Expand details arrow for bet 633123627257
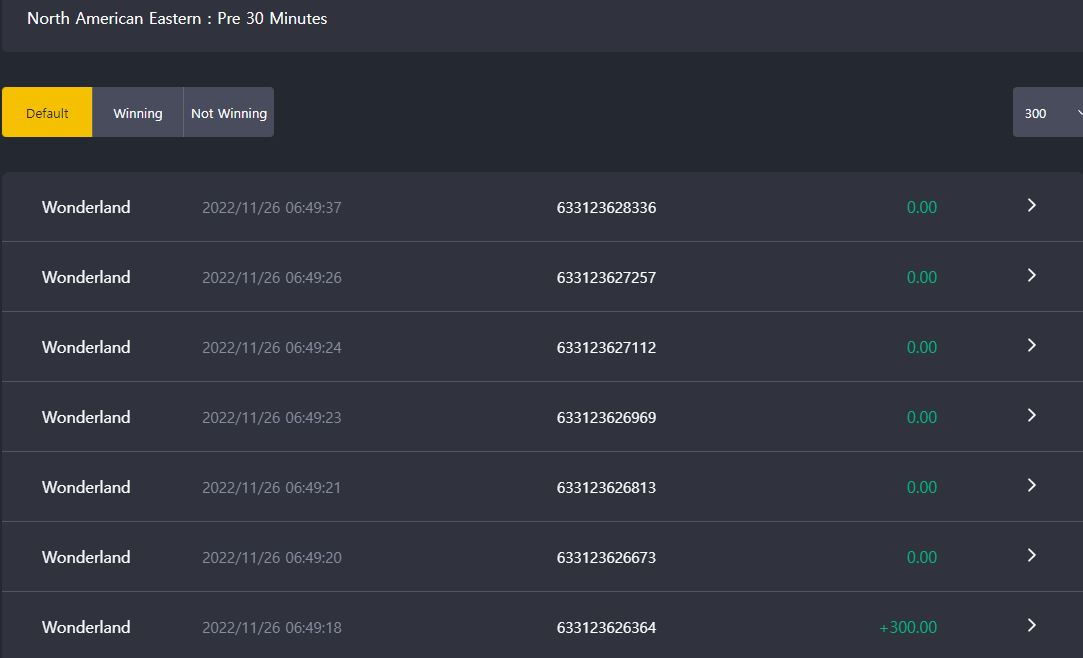 (1031, 275)
